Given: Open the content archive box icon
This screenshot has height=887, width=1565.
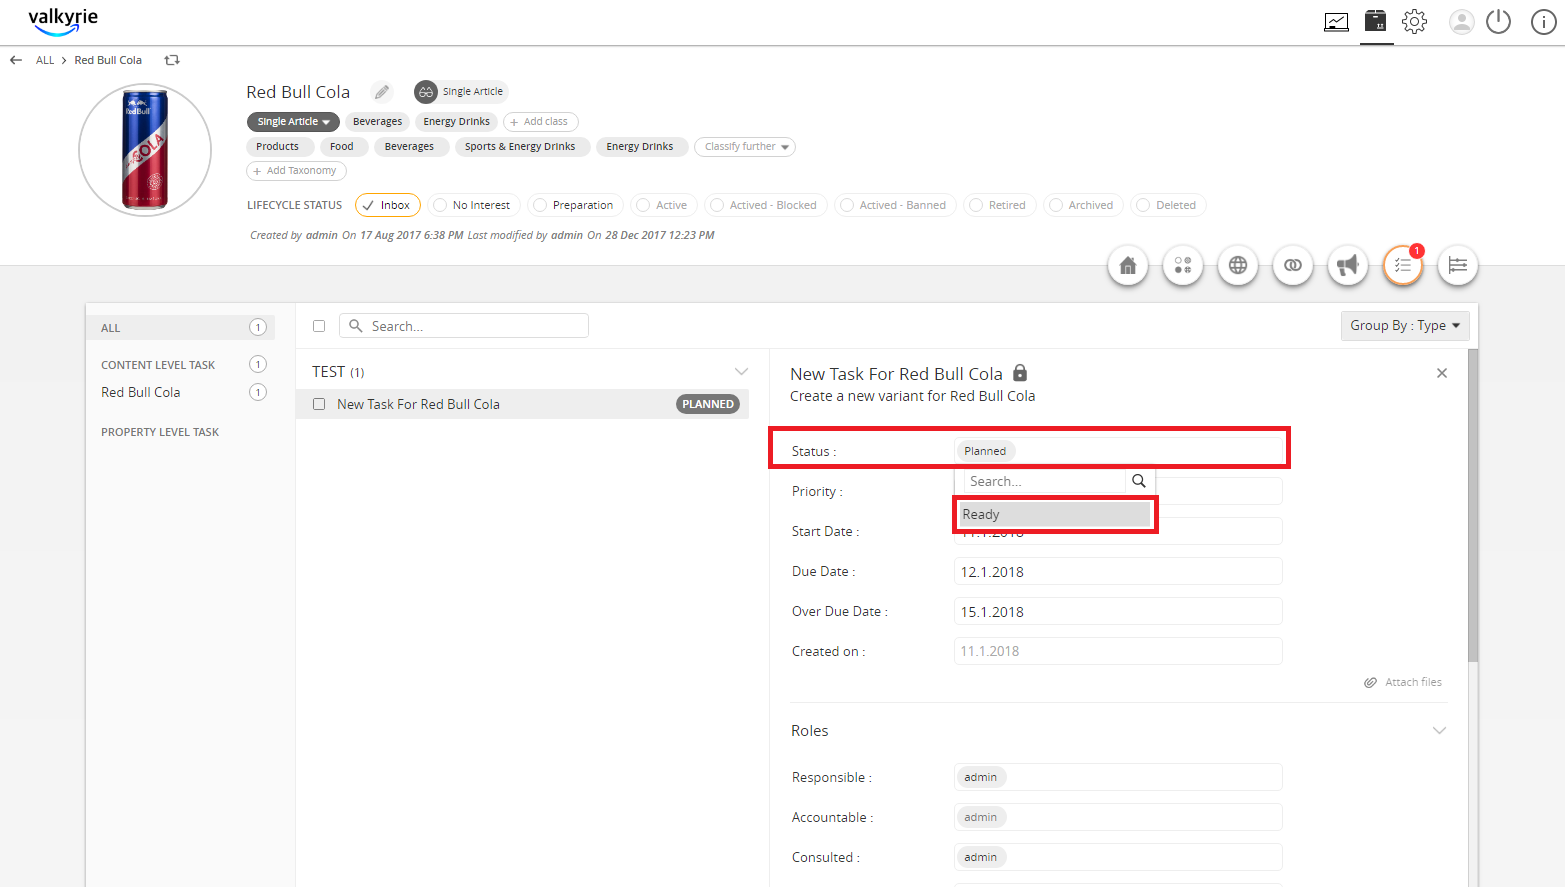Looking at the screenshot, I should click(x=1377, y=21).
